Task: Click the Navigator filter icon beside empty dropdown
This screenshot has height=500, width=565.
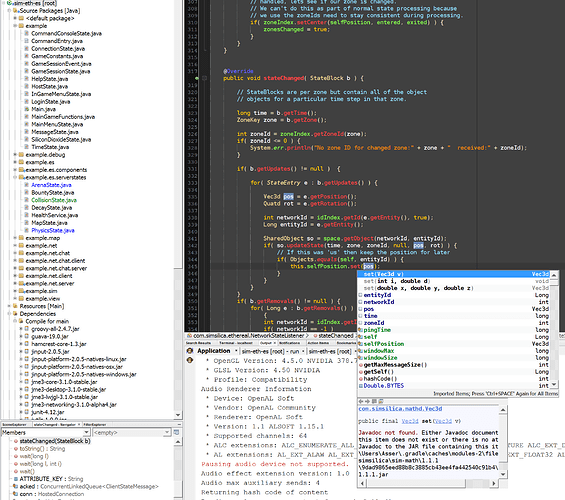Action: point(177,432)
